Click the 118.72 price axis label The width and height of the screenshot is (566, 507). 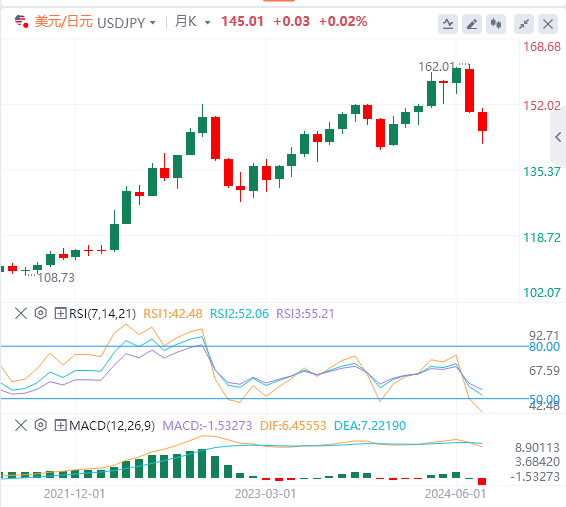(x=542, y=238)
